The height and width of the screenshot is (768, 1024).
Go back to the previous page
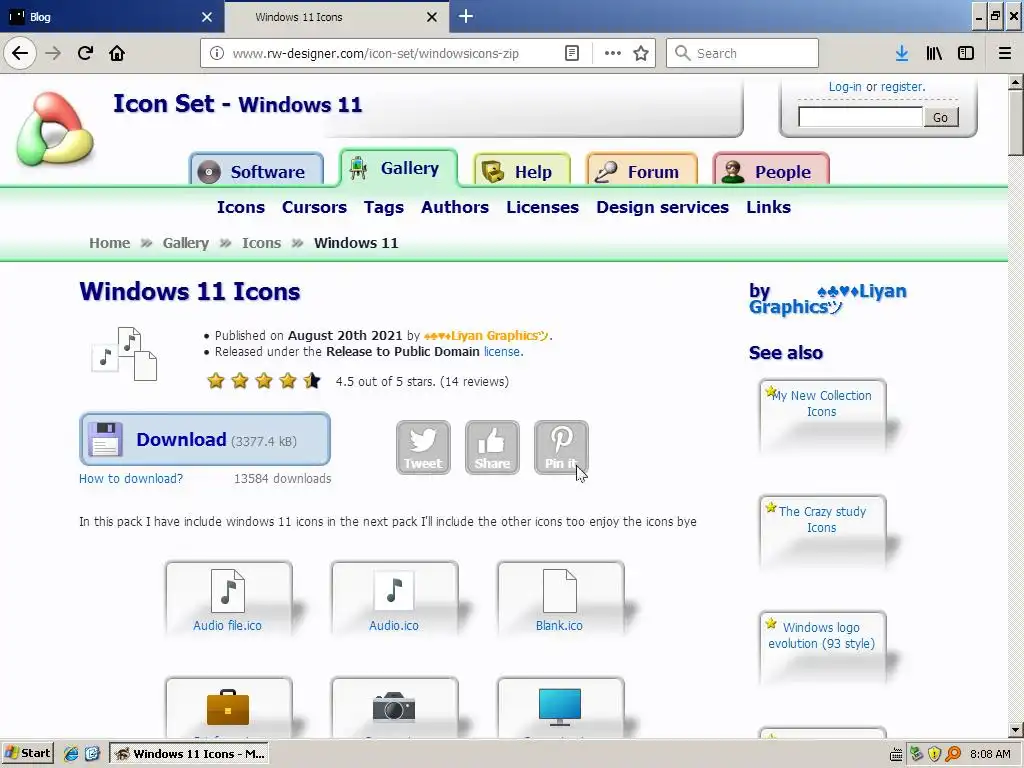click(x=20, y=53)
